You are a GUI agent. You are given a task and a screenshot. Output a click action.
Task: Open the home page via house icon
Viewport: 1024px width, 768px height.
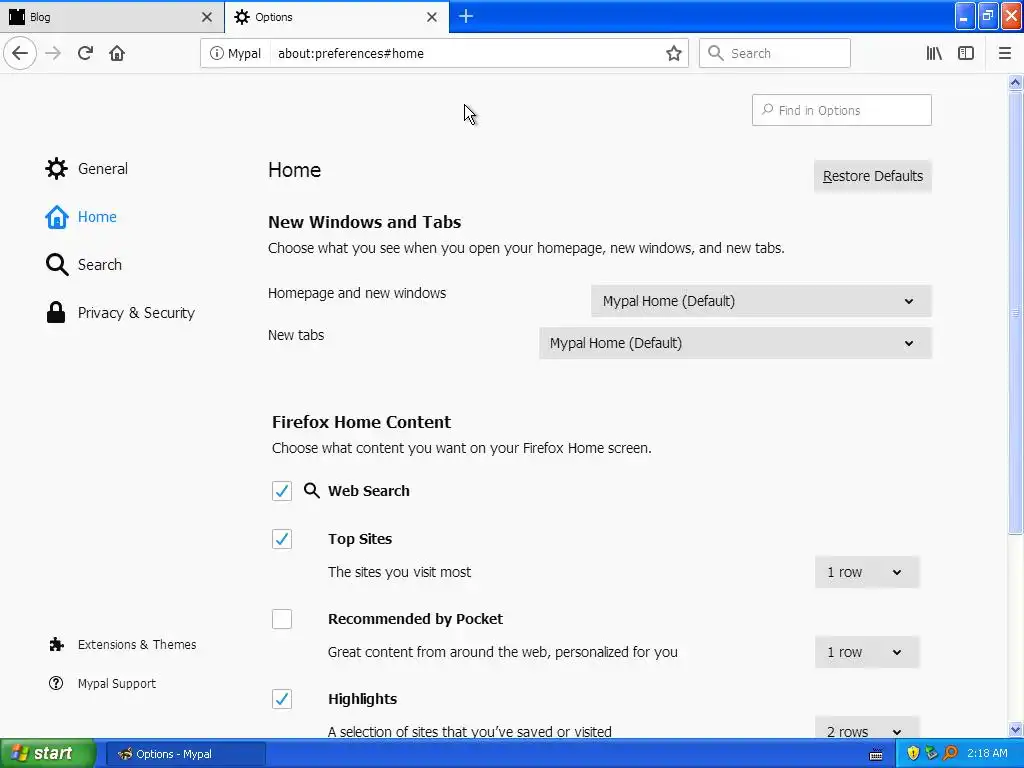117,53
